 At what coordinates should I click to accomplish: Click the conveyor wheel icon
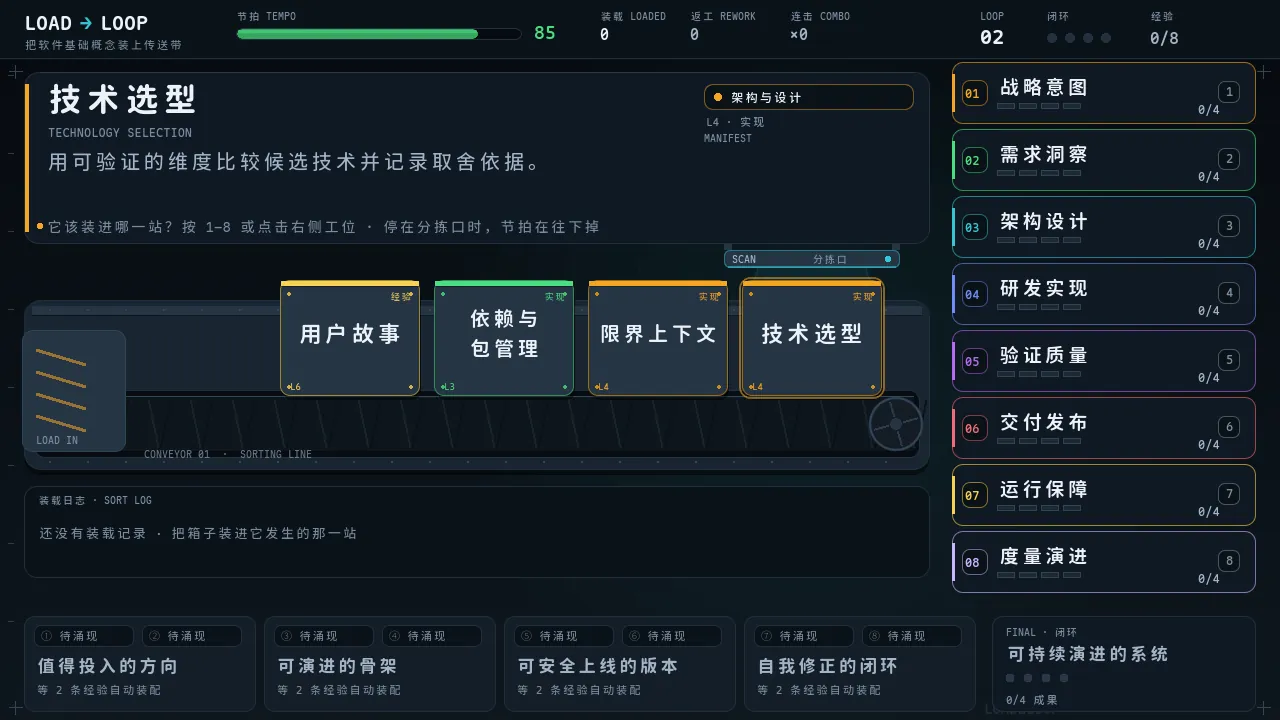point(895,424)
